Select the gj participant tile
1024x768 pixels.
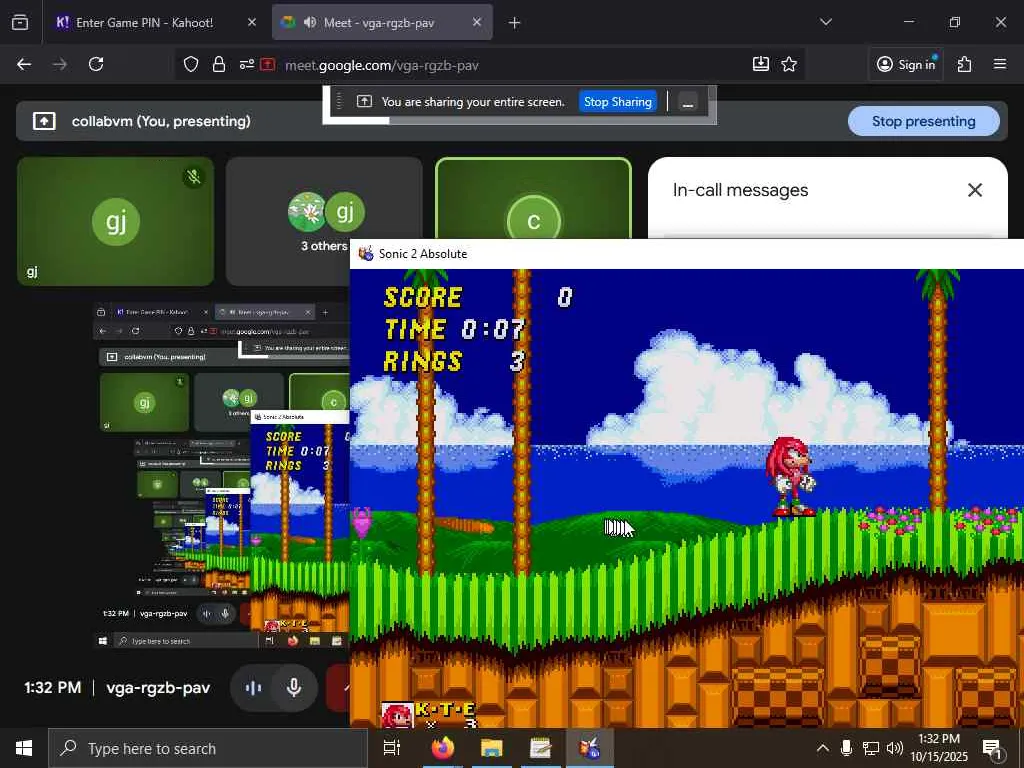(116, 221)
